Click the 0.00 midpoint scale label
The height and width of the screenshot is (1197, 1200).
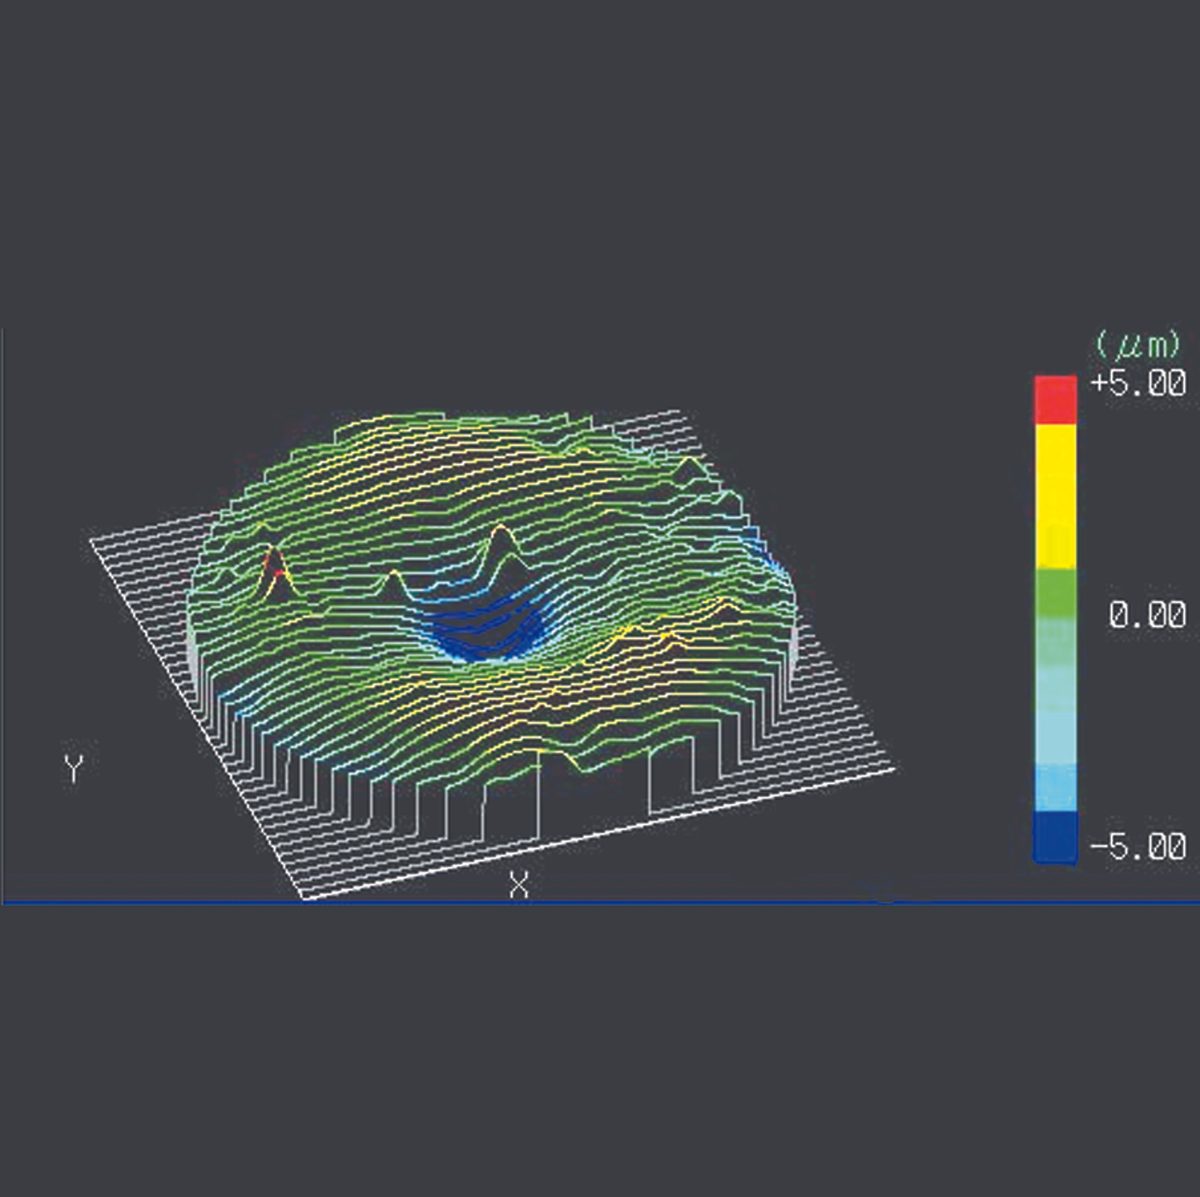pos(1146,614)
